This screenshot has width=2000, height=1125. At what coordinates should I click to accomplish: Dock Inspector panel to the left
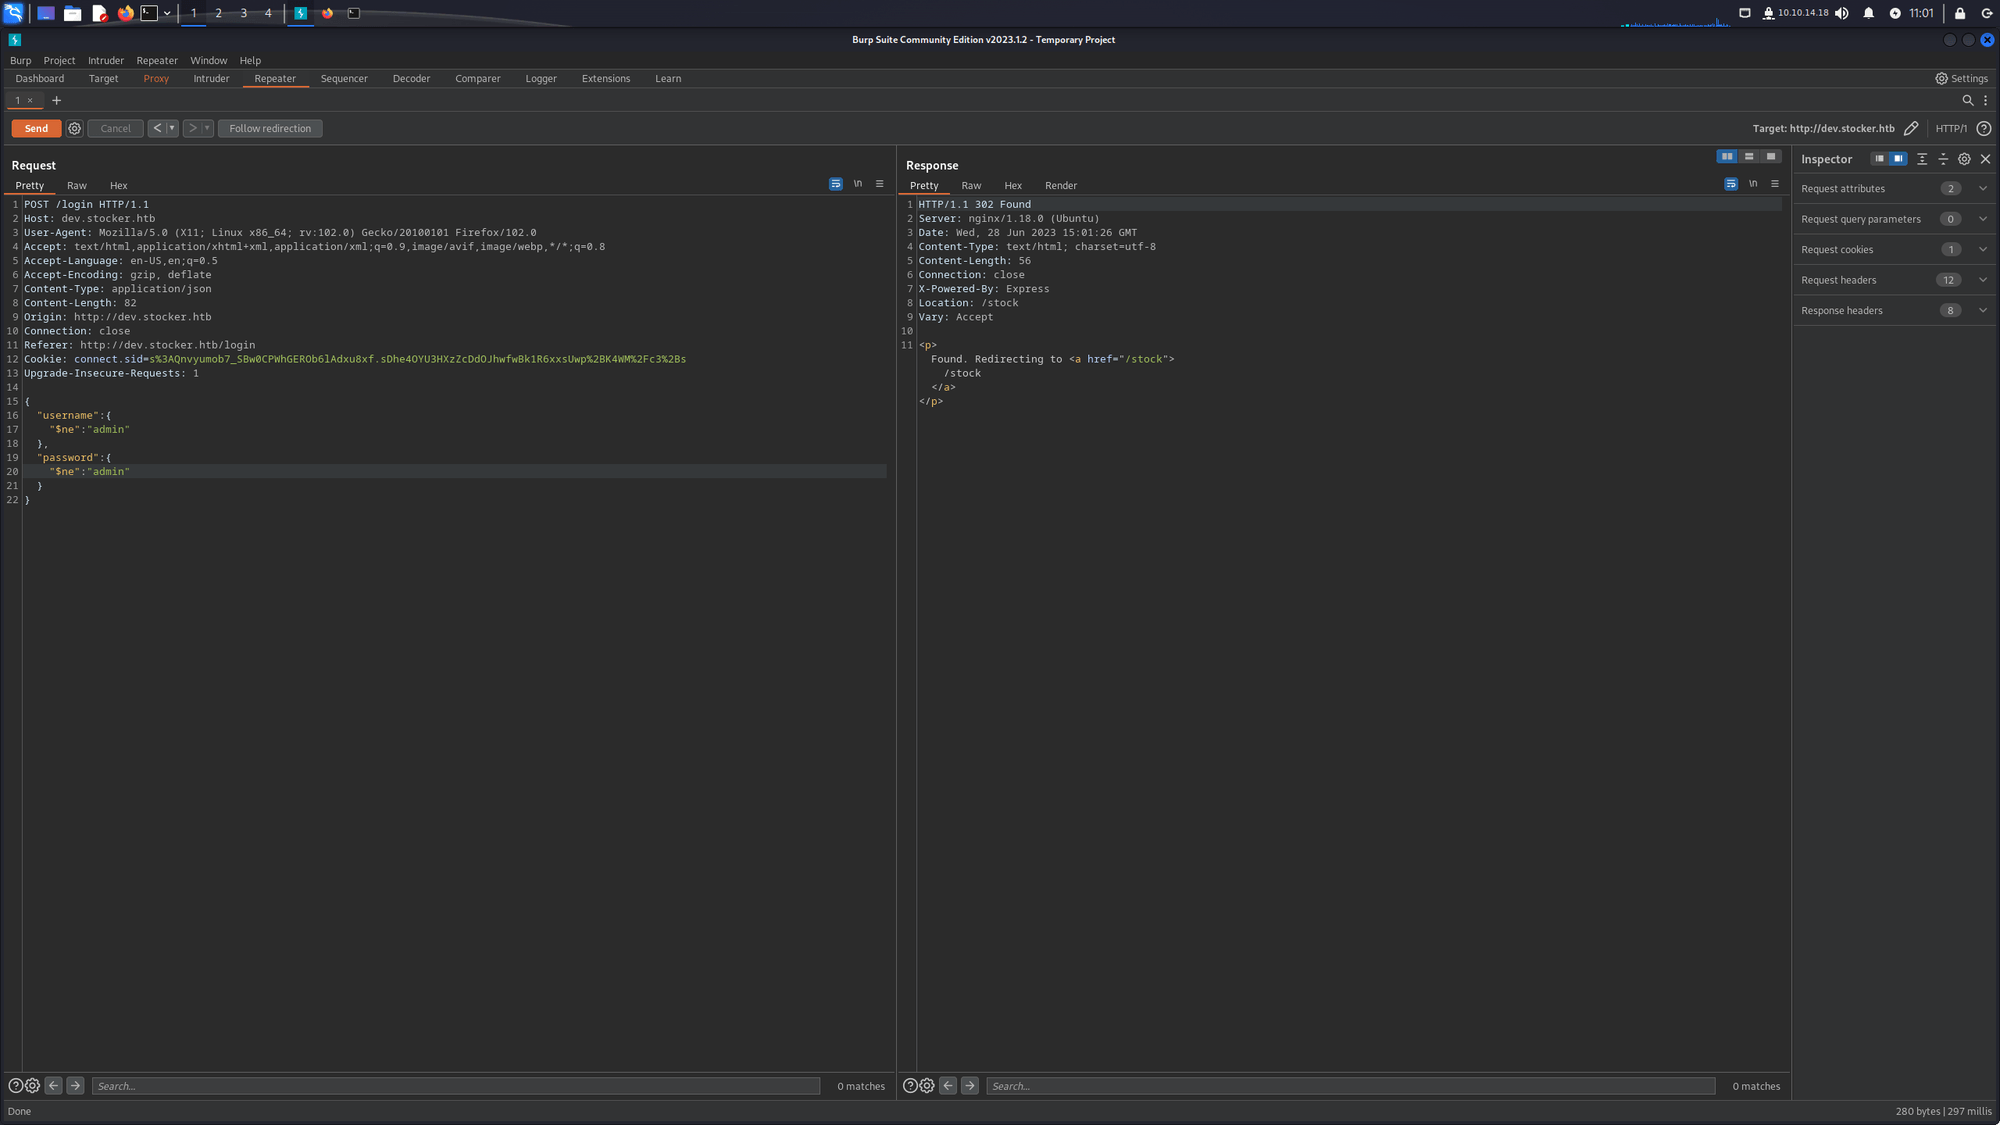pyautogui.click(x=1879, y=159)
